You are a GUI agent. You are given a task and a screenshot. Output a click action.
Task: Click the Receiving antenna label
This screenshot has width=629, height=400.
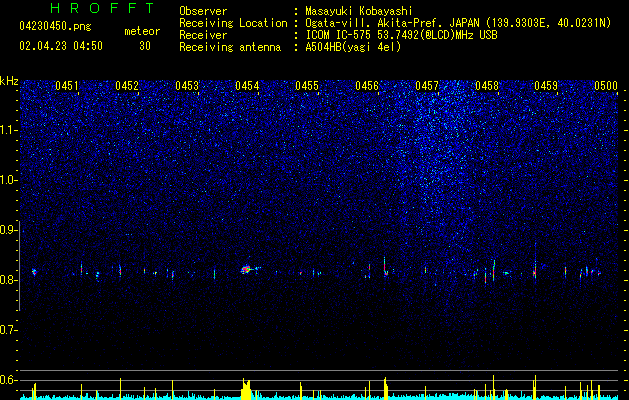(230, 47)
